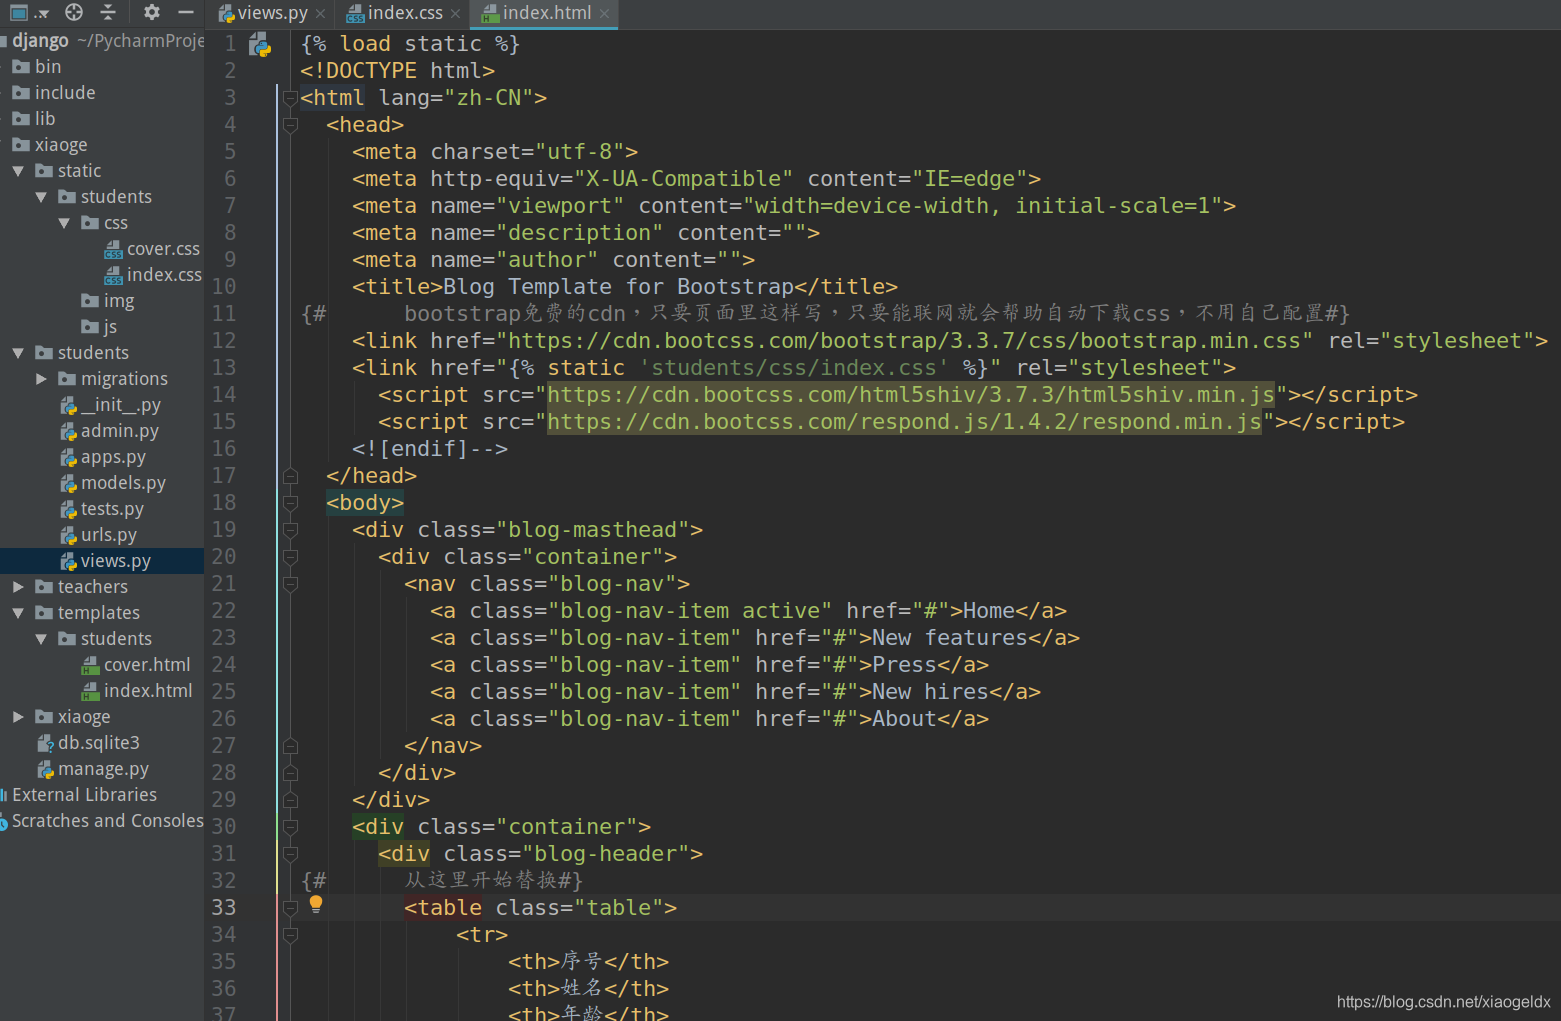This screenshot has width=1561, height=1021.
Task: Click the 'students/css/index.css' static path string
Action: click(x=795, y=368)
